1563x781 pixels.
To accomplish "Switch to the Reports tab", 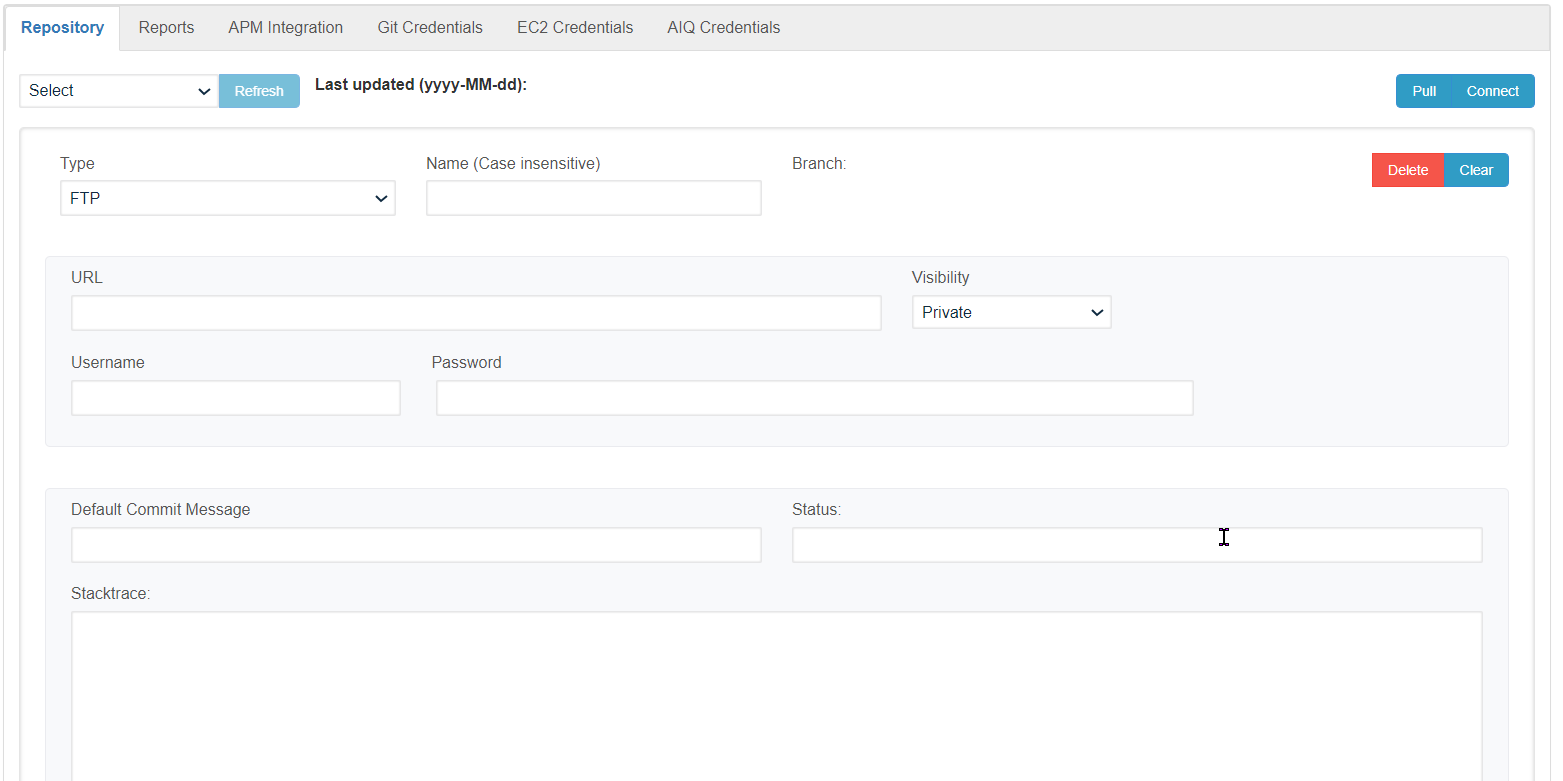I will coord(166,27).
